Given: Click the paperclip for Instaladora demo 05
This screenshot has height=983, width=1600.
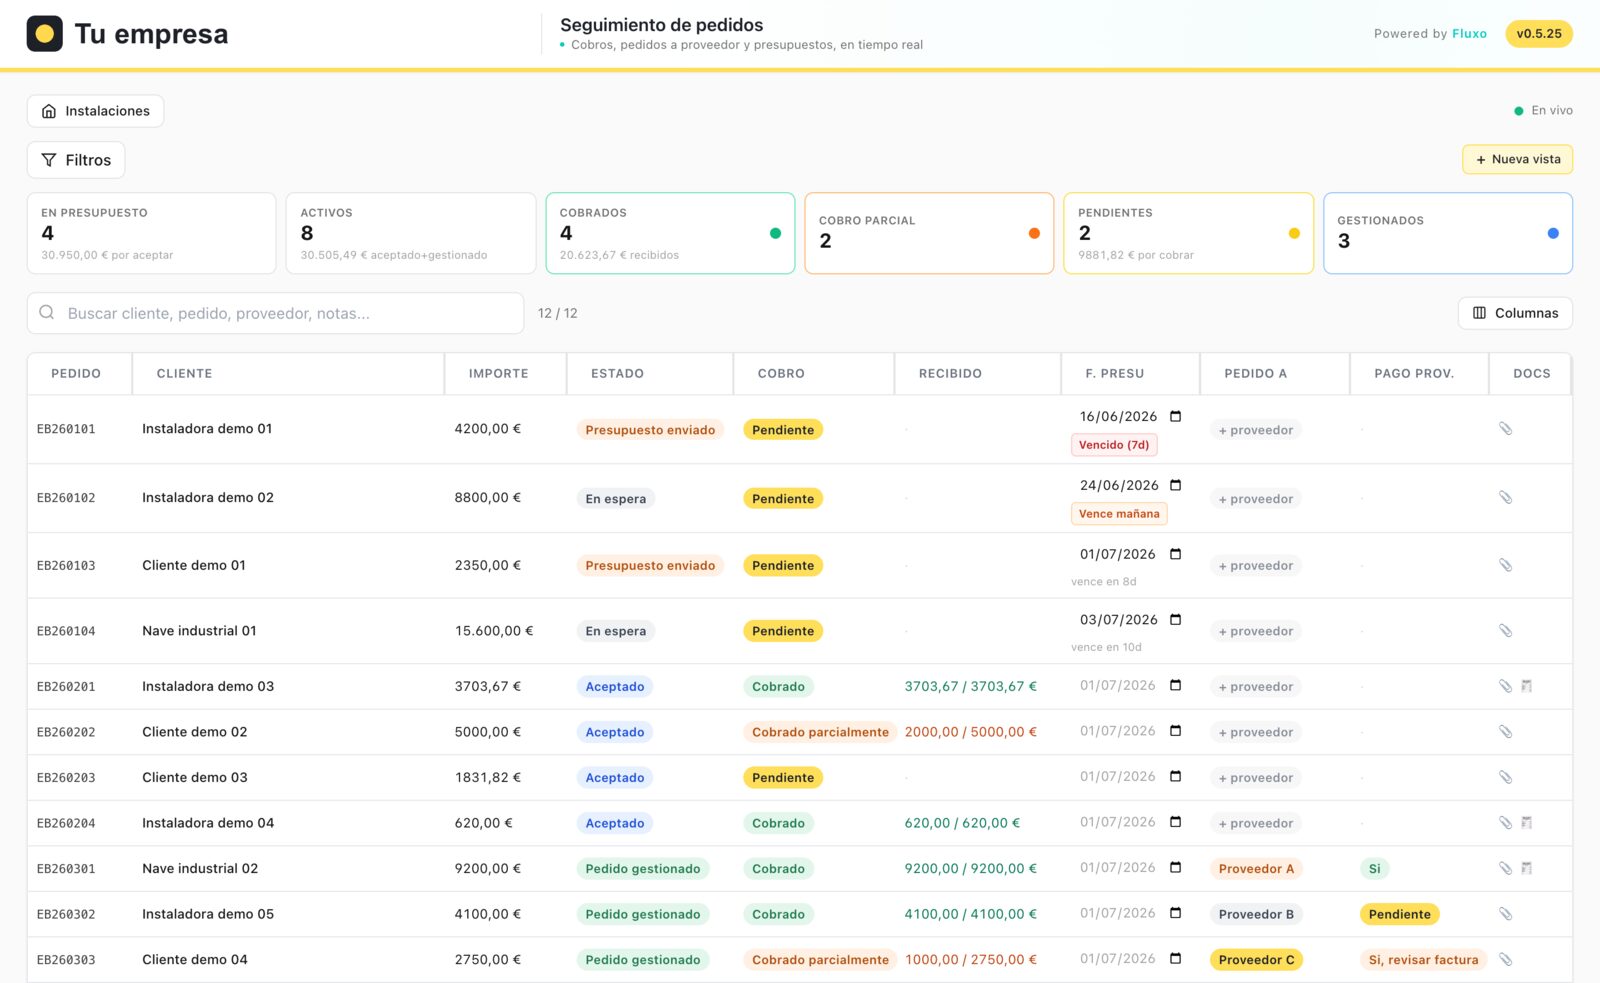Looking at the screenshot, I should [x=1505, y=914].
